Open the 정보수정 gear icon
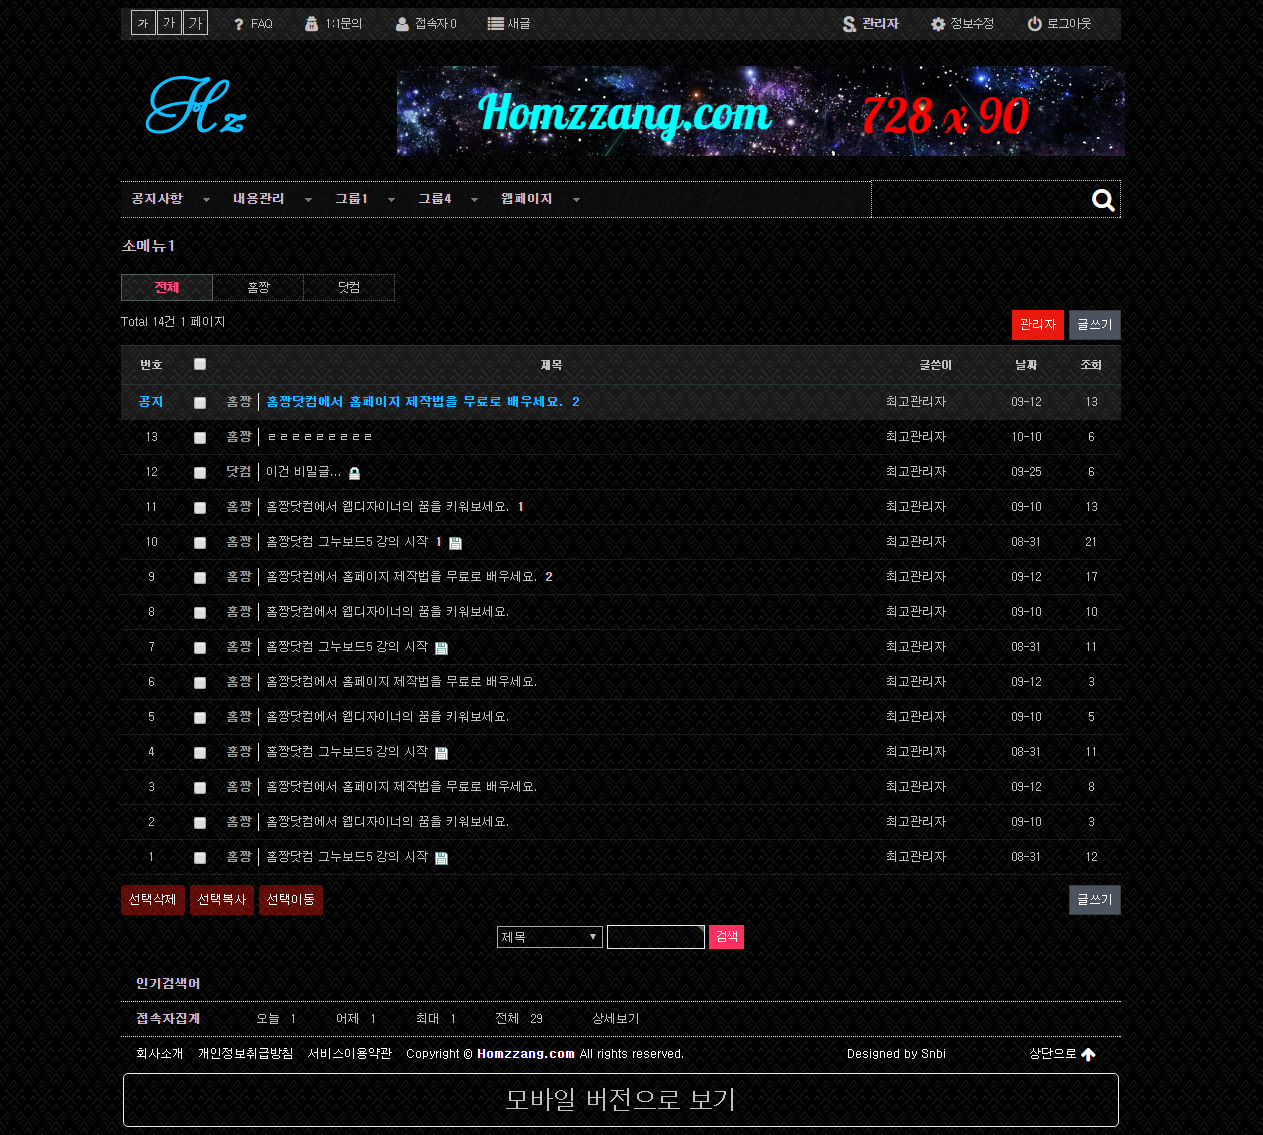 click(938, 24)
